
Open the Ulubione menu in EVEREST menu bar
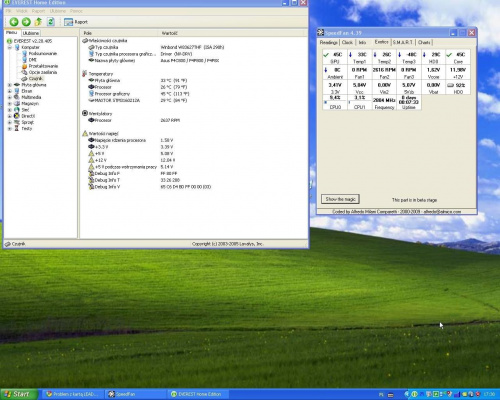coord(58,11)
